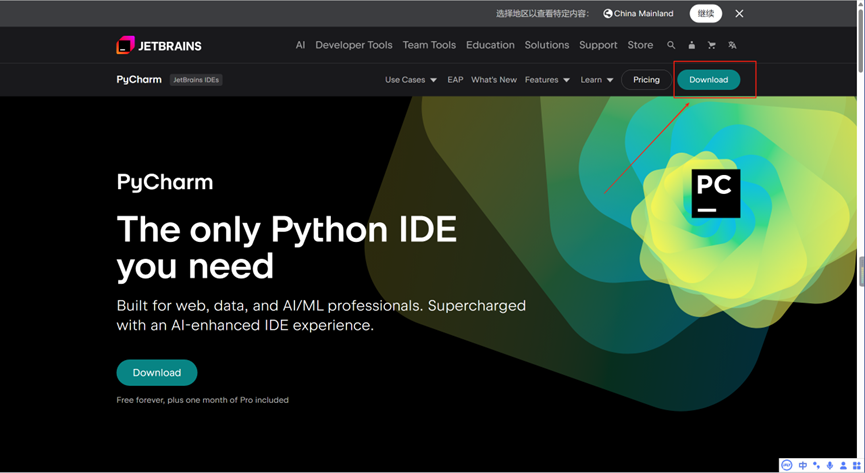Toggle the 中 Chinese input mode icon
The height and width of the screenshot is (473, 865).
tap(803, 465)
